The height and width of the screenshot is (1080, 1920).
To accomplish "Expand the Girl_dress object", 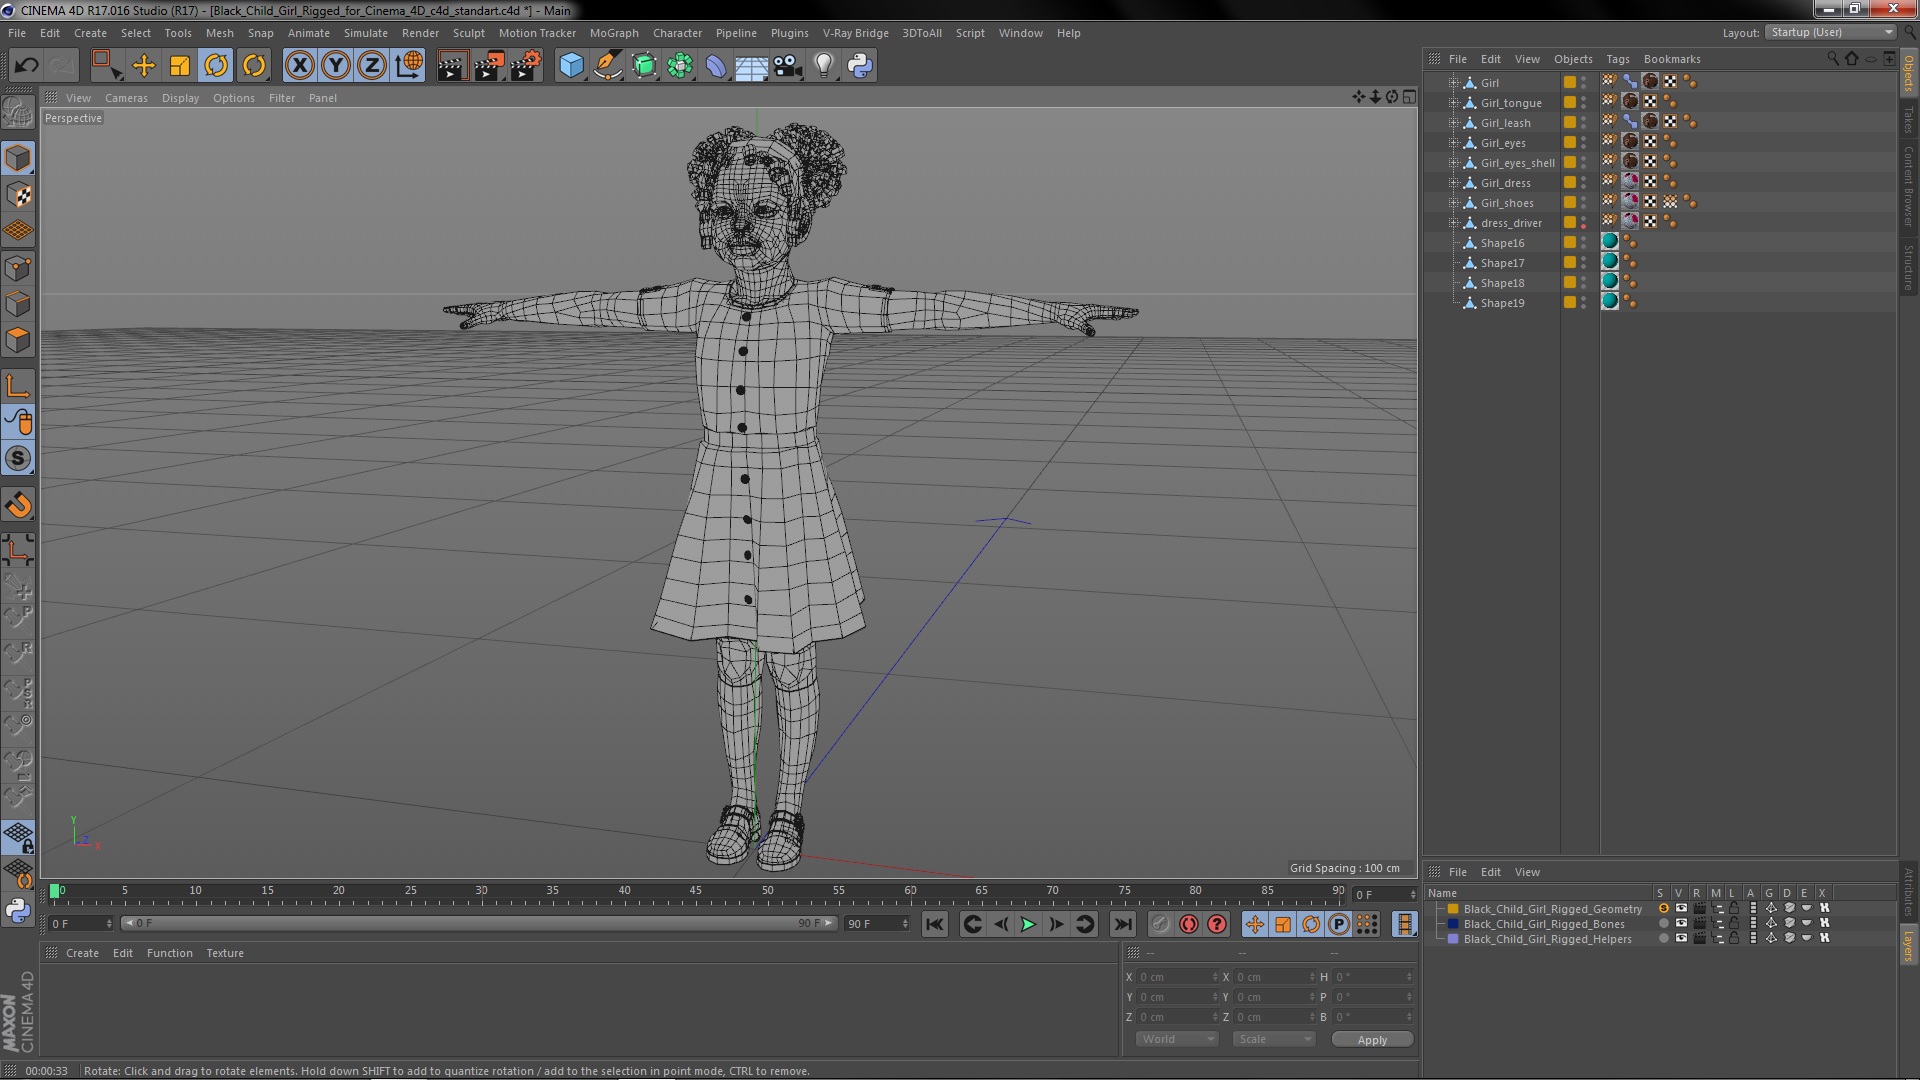I will [x=1454, y=183].
